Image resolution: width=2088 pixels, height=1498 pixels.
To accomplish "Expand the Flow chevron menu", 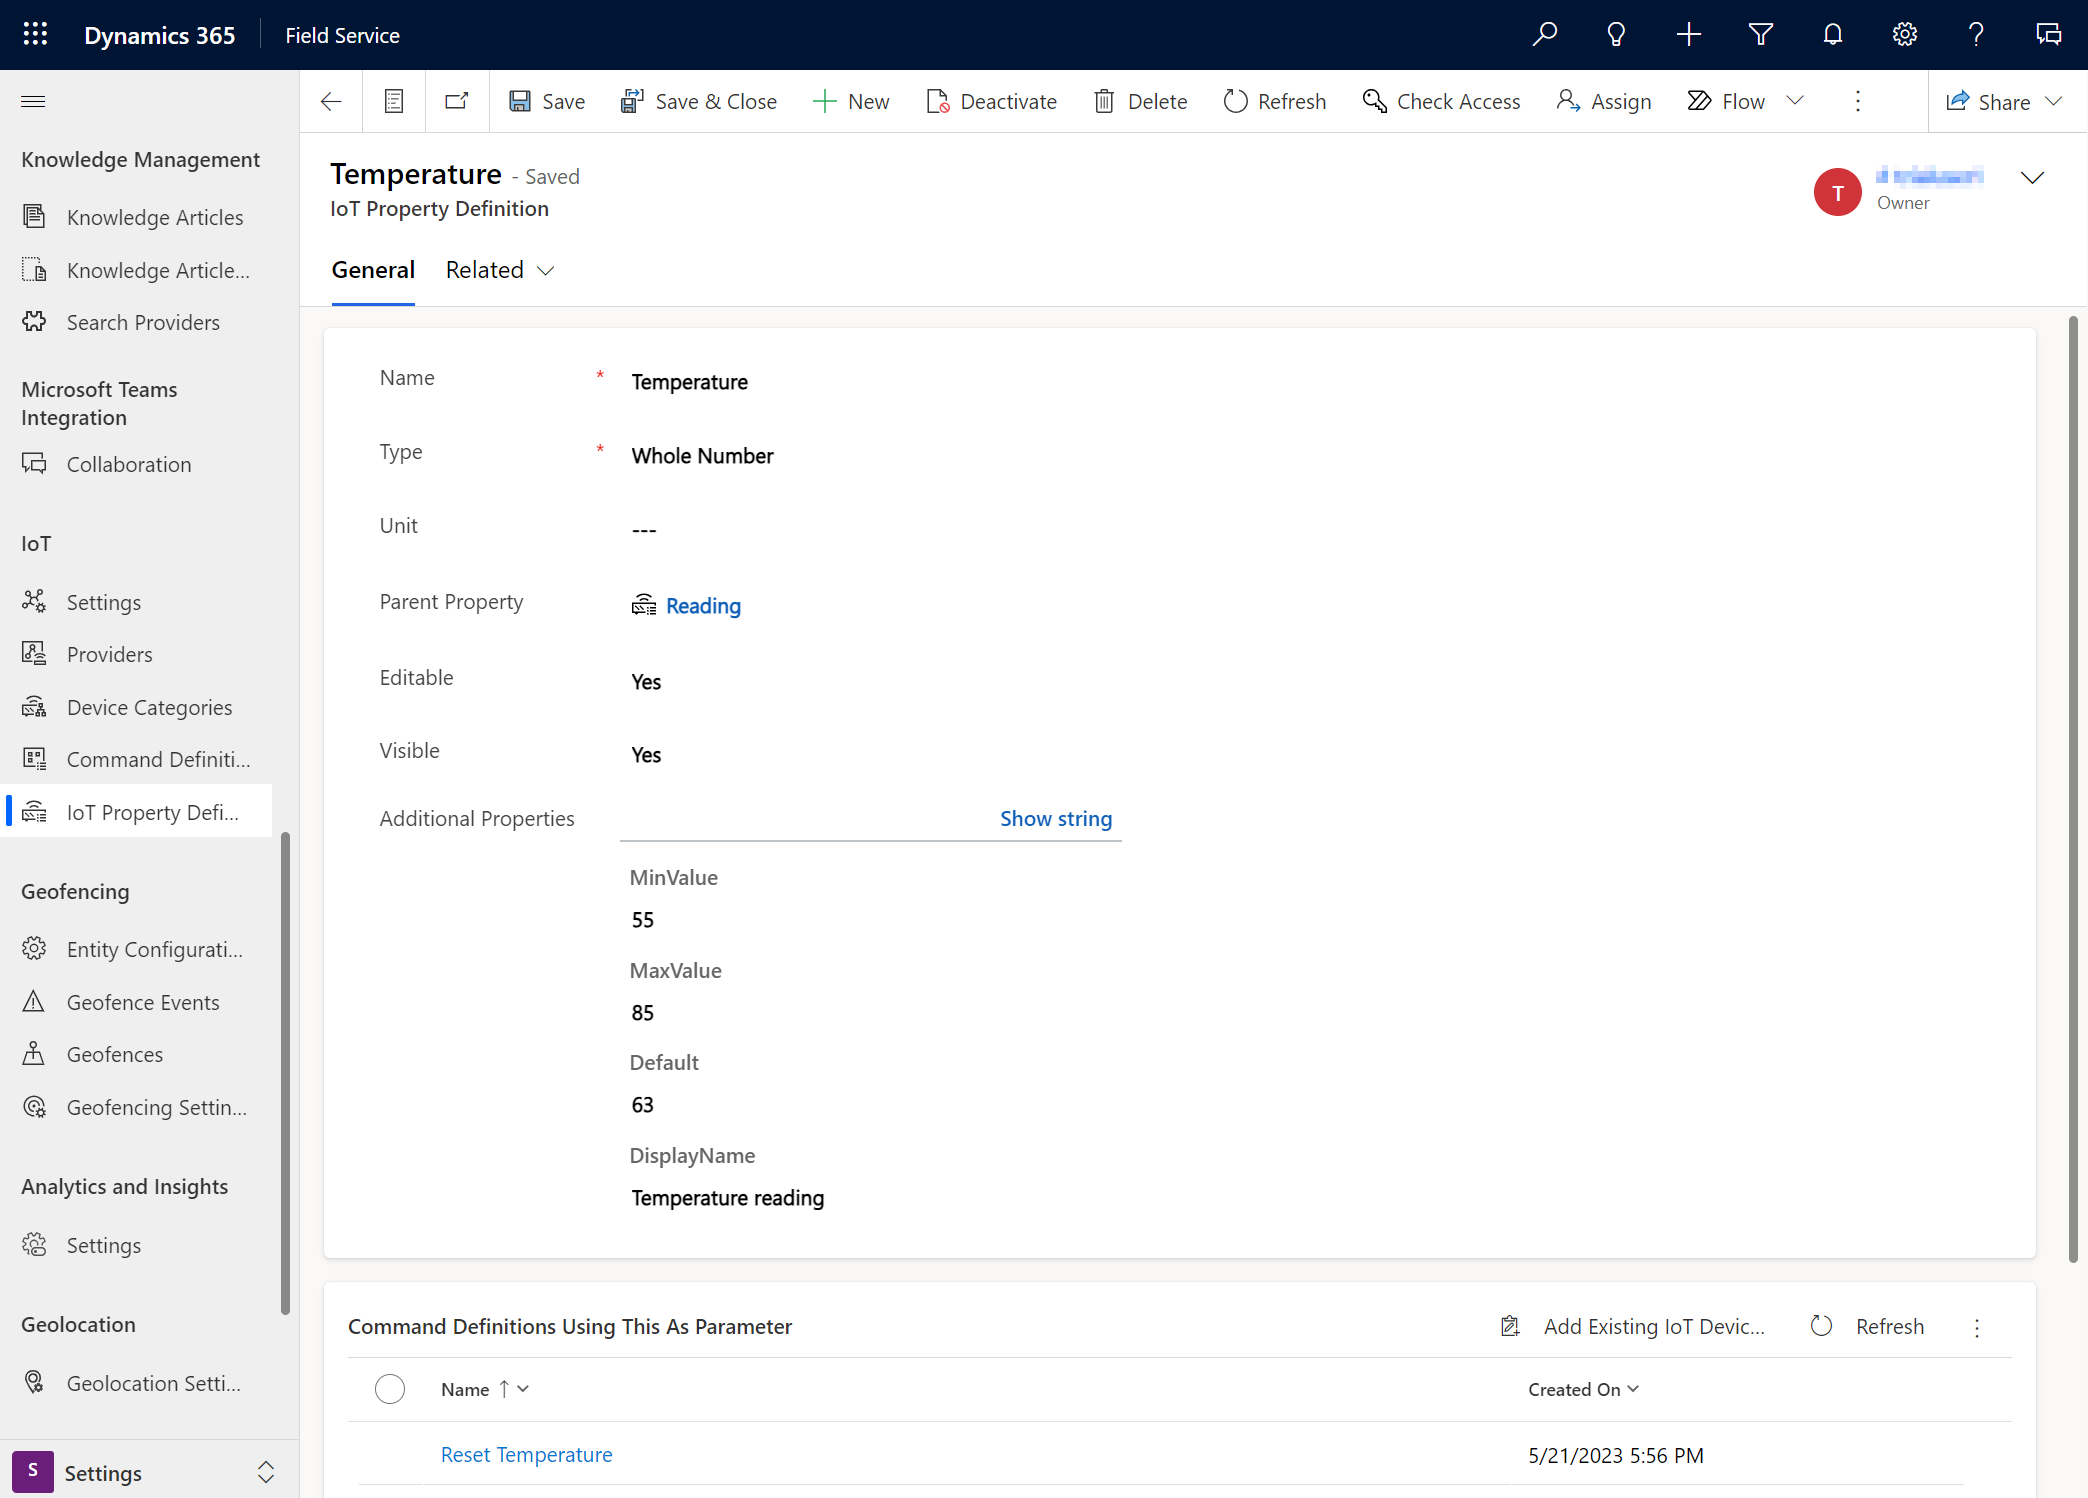I will coord(1798,101).
